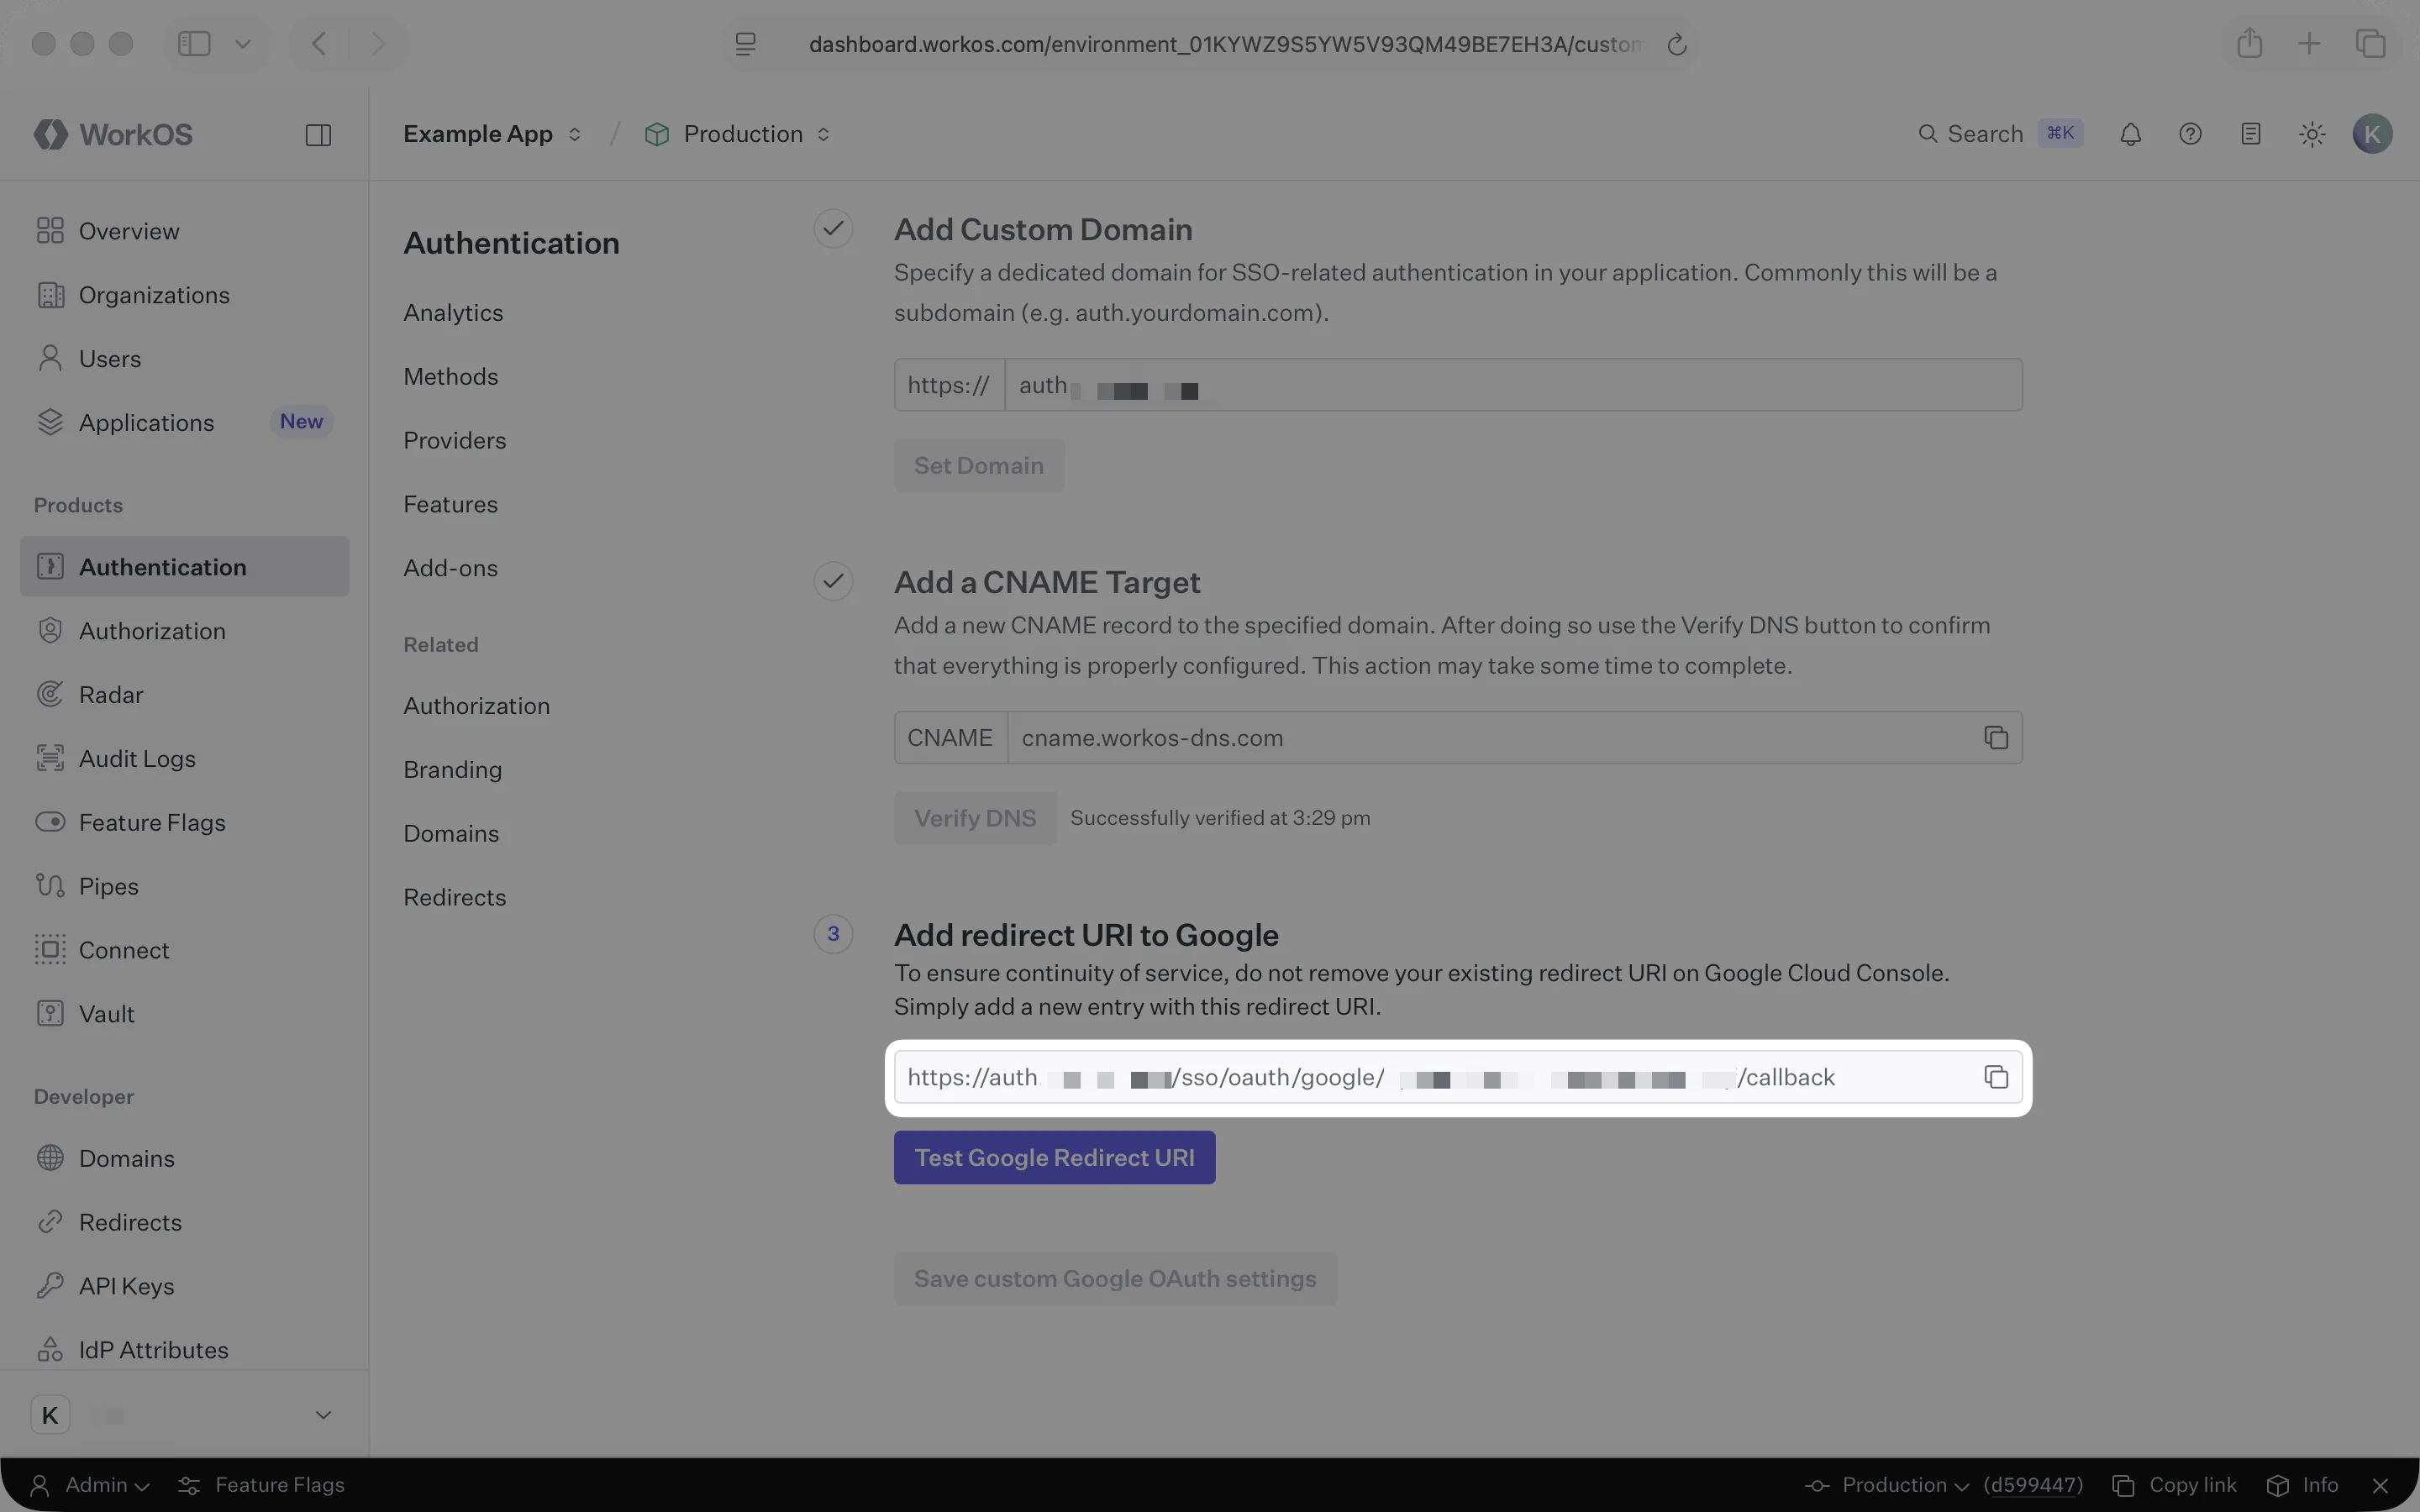Screen dimensions: 2420x1512
Task: Go to Features subsection
Action: pyautogui.click(x=450, y=504)
